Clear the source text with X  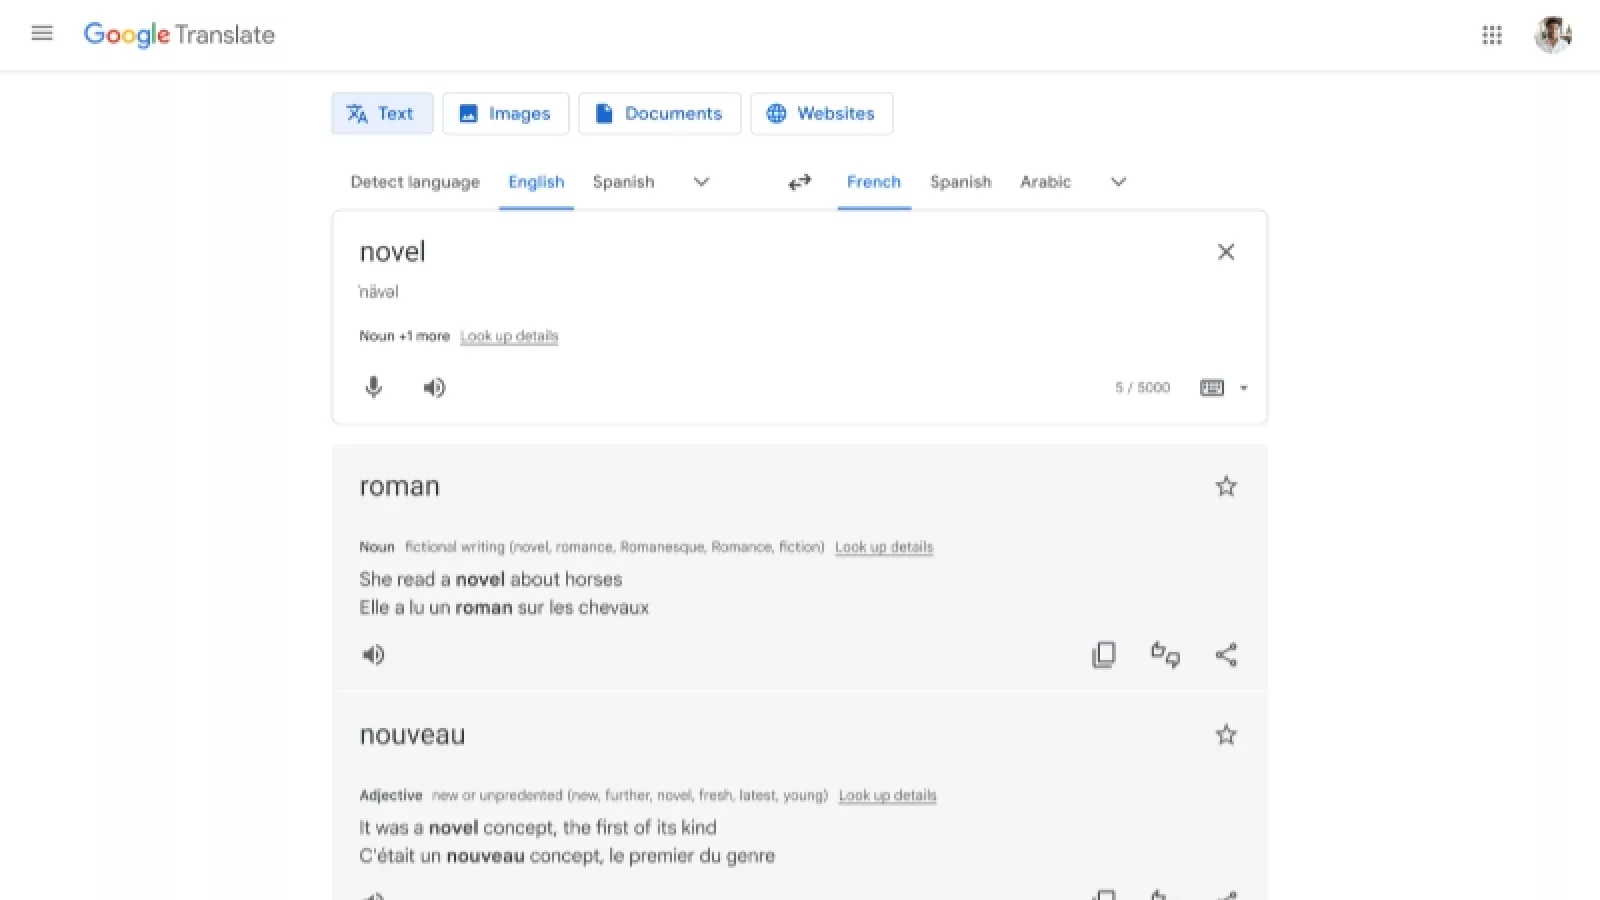(1226, 252)
